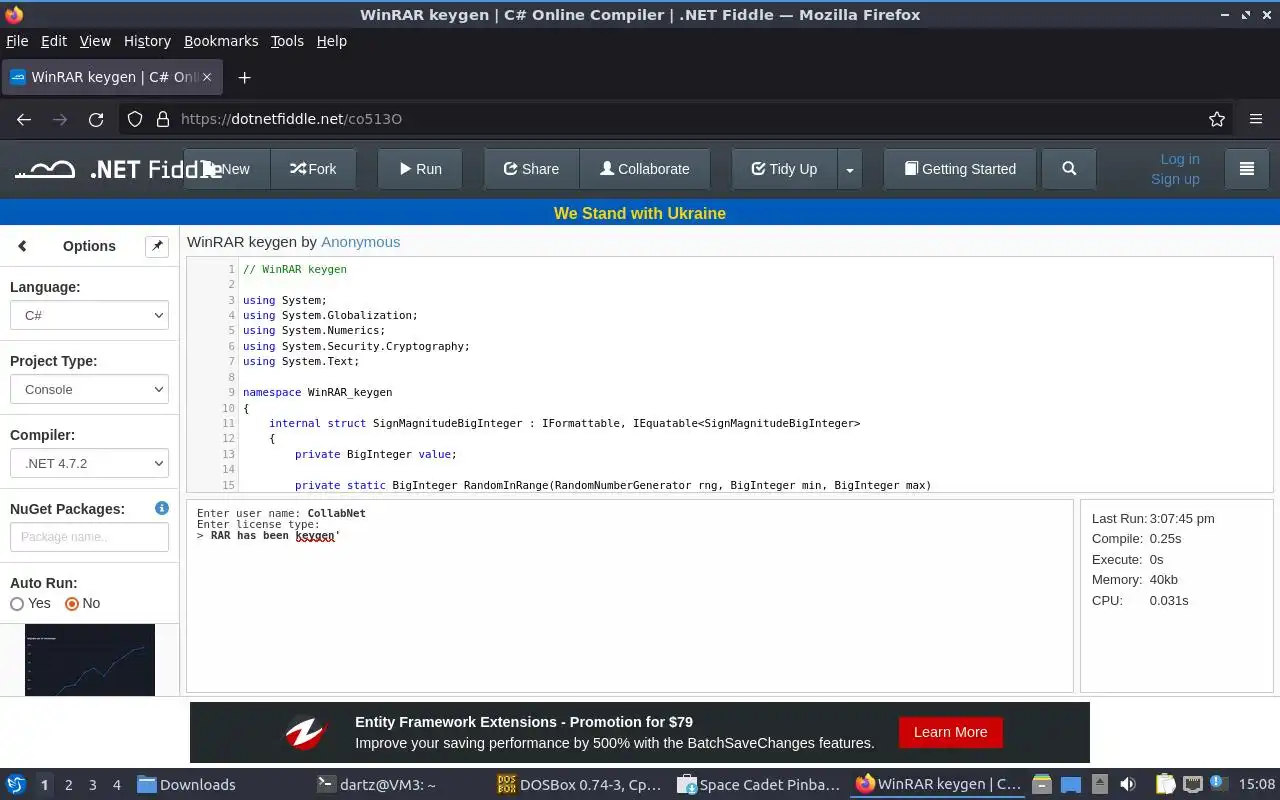Open the Project Type dropdown
This screenshot has width=1280, height=800.
tap(89, 389)
